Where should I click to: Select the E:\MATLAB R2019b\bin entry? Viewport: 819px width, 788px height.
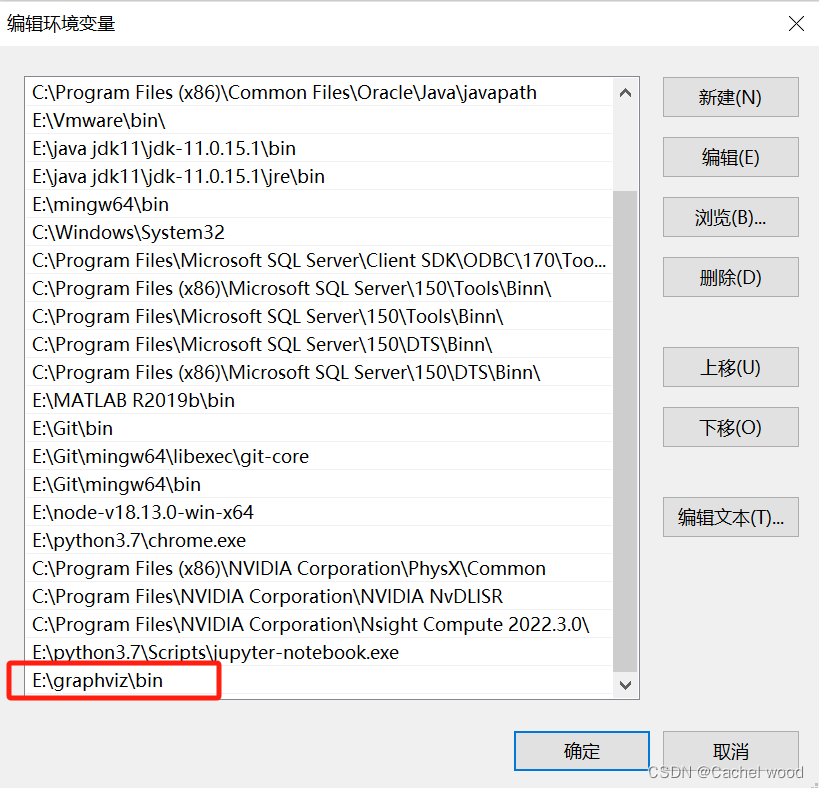tap(113, 400)
